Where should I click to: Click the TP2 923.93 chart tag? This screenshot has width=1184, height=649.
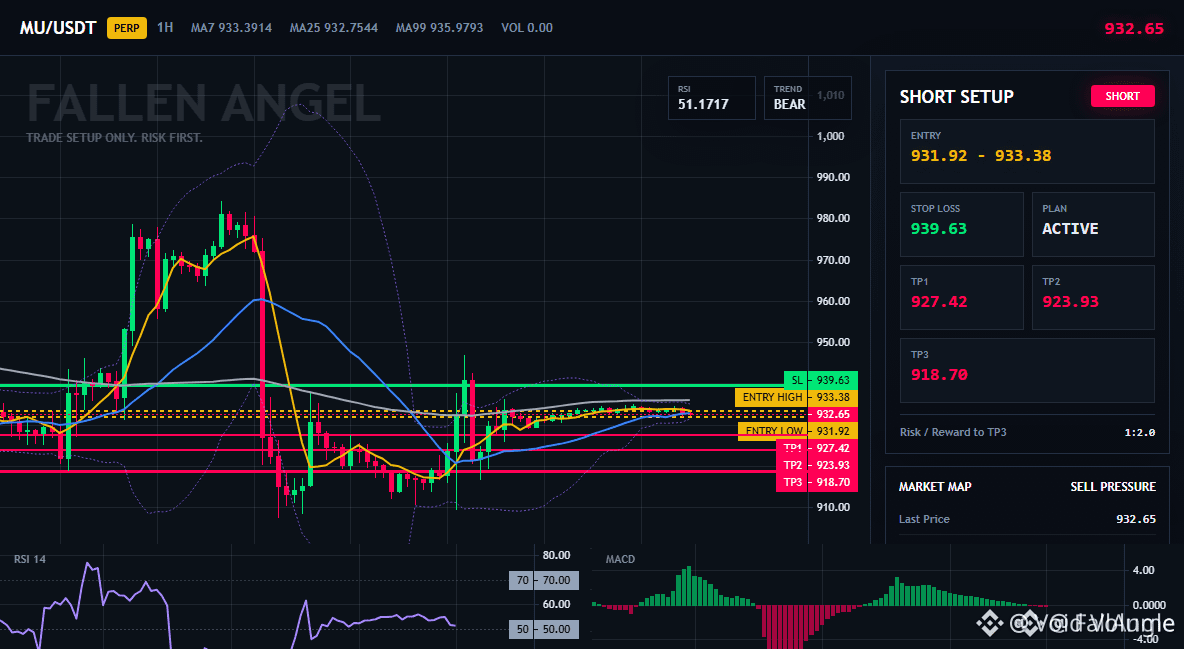pos(817,465)
